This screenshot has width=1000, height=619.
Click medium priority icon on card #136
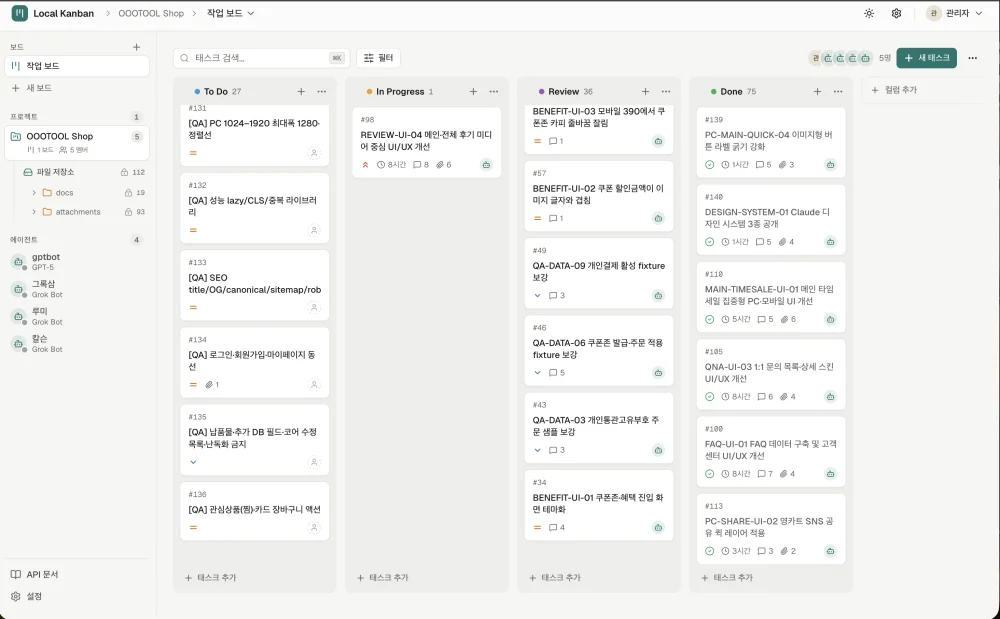[193, 528]
